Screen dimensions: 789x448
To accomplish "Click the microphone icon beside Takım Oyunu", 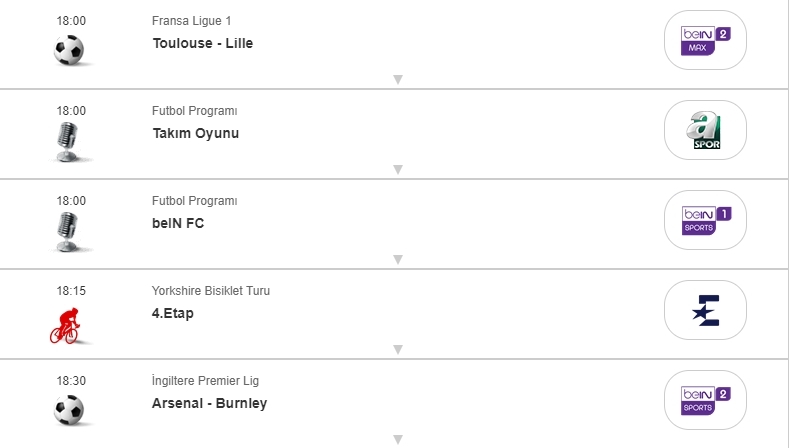I will (x=69, y=141).
